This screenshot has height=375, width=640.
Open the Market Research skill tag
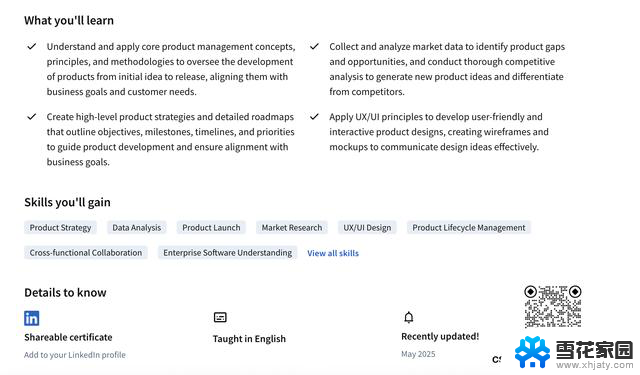pos(292,228)
